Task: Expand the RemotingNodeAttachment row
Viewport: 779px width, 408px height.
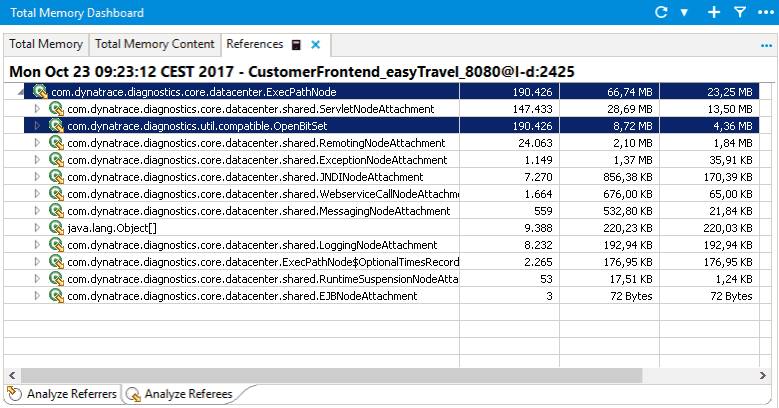Action: 37,143
